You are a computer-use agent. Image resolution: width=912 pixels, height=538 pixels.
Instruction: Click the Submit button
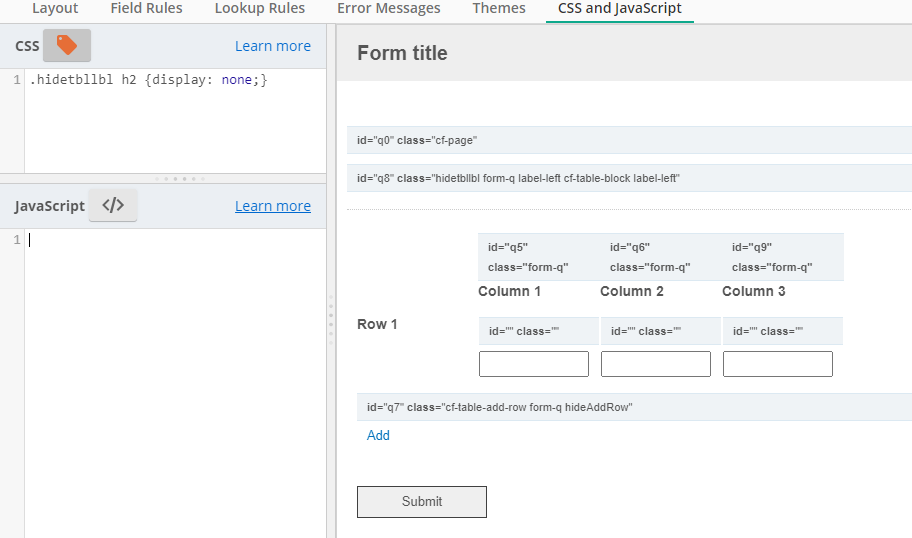(422, 501)
